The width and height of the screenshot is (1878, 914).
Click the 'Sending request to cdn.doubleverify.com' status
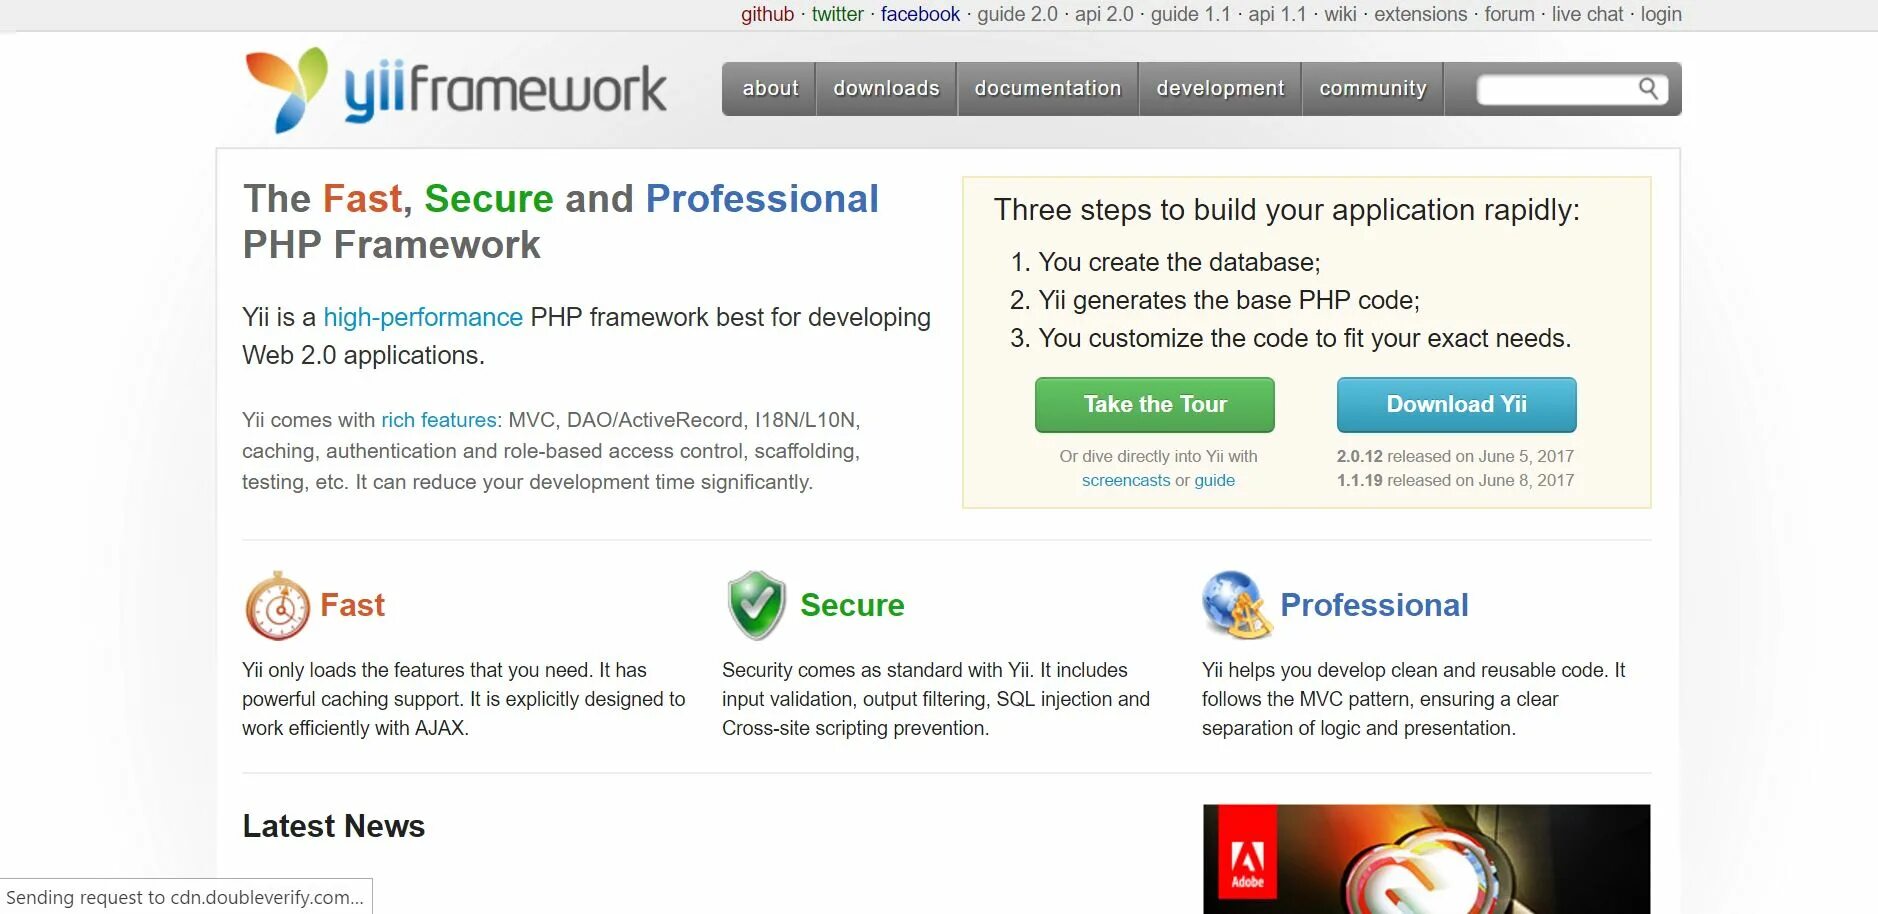point(186,897)
